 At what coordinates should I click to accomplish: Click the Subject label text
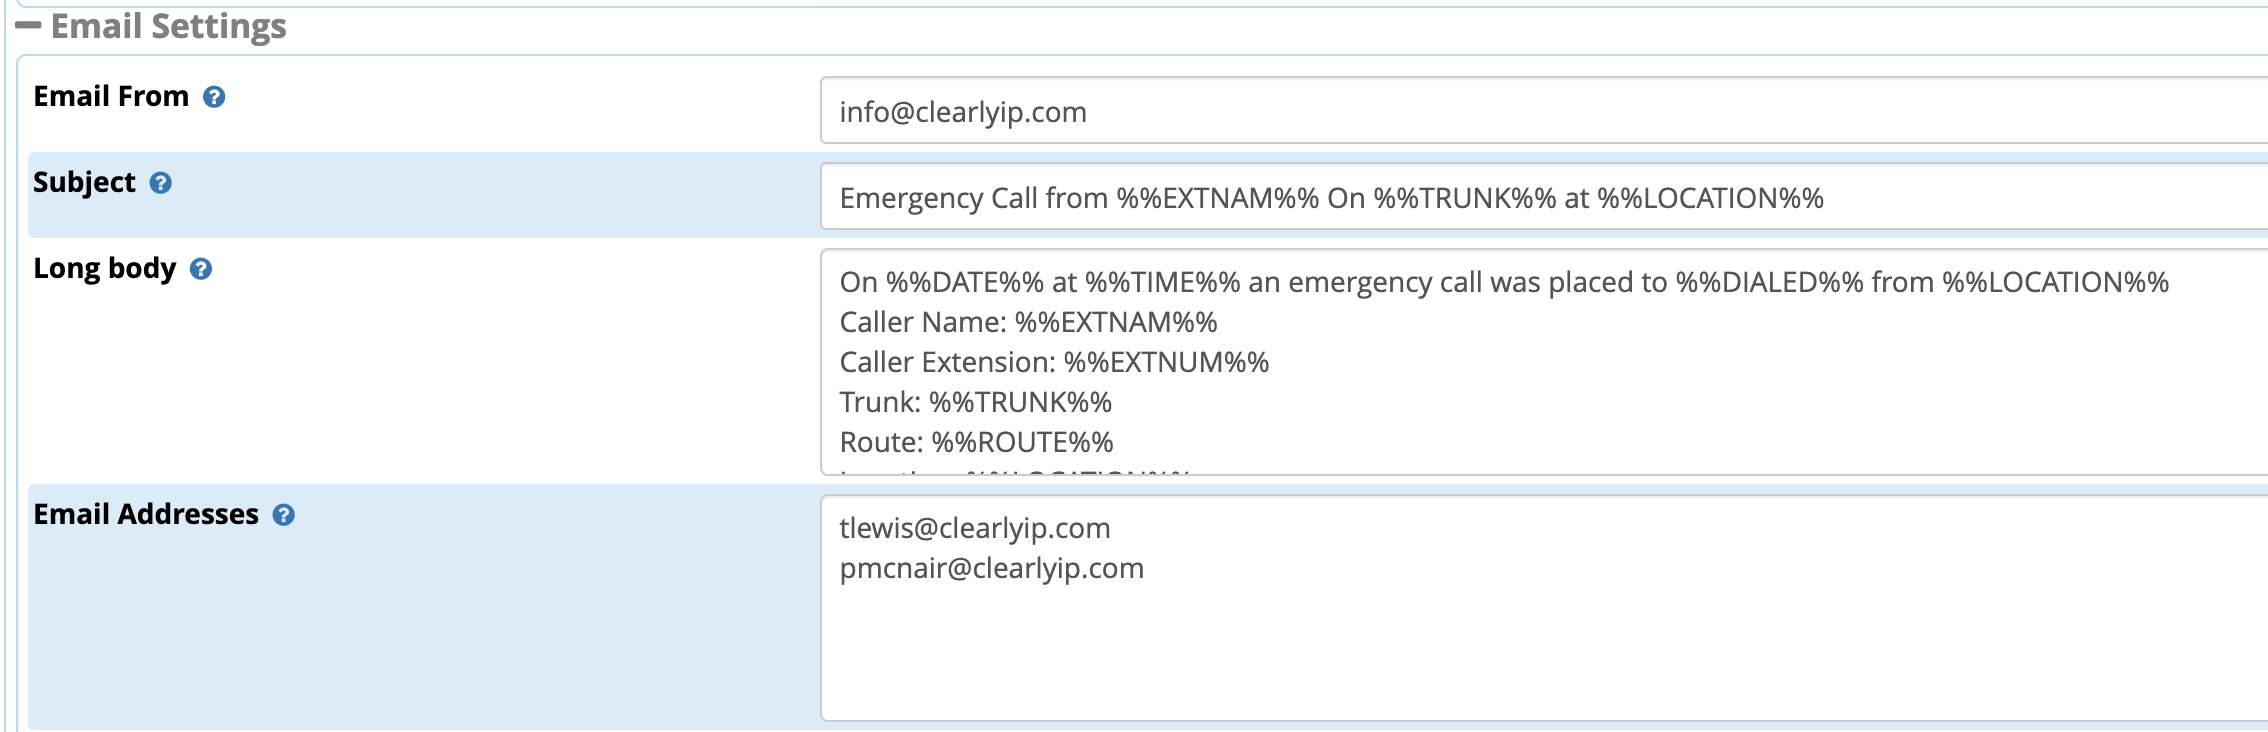[84, 183]
